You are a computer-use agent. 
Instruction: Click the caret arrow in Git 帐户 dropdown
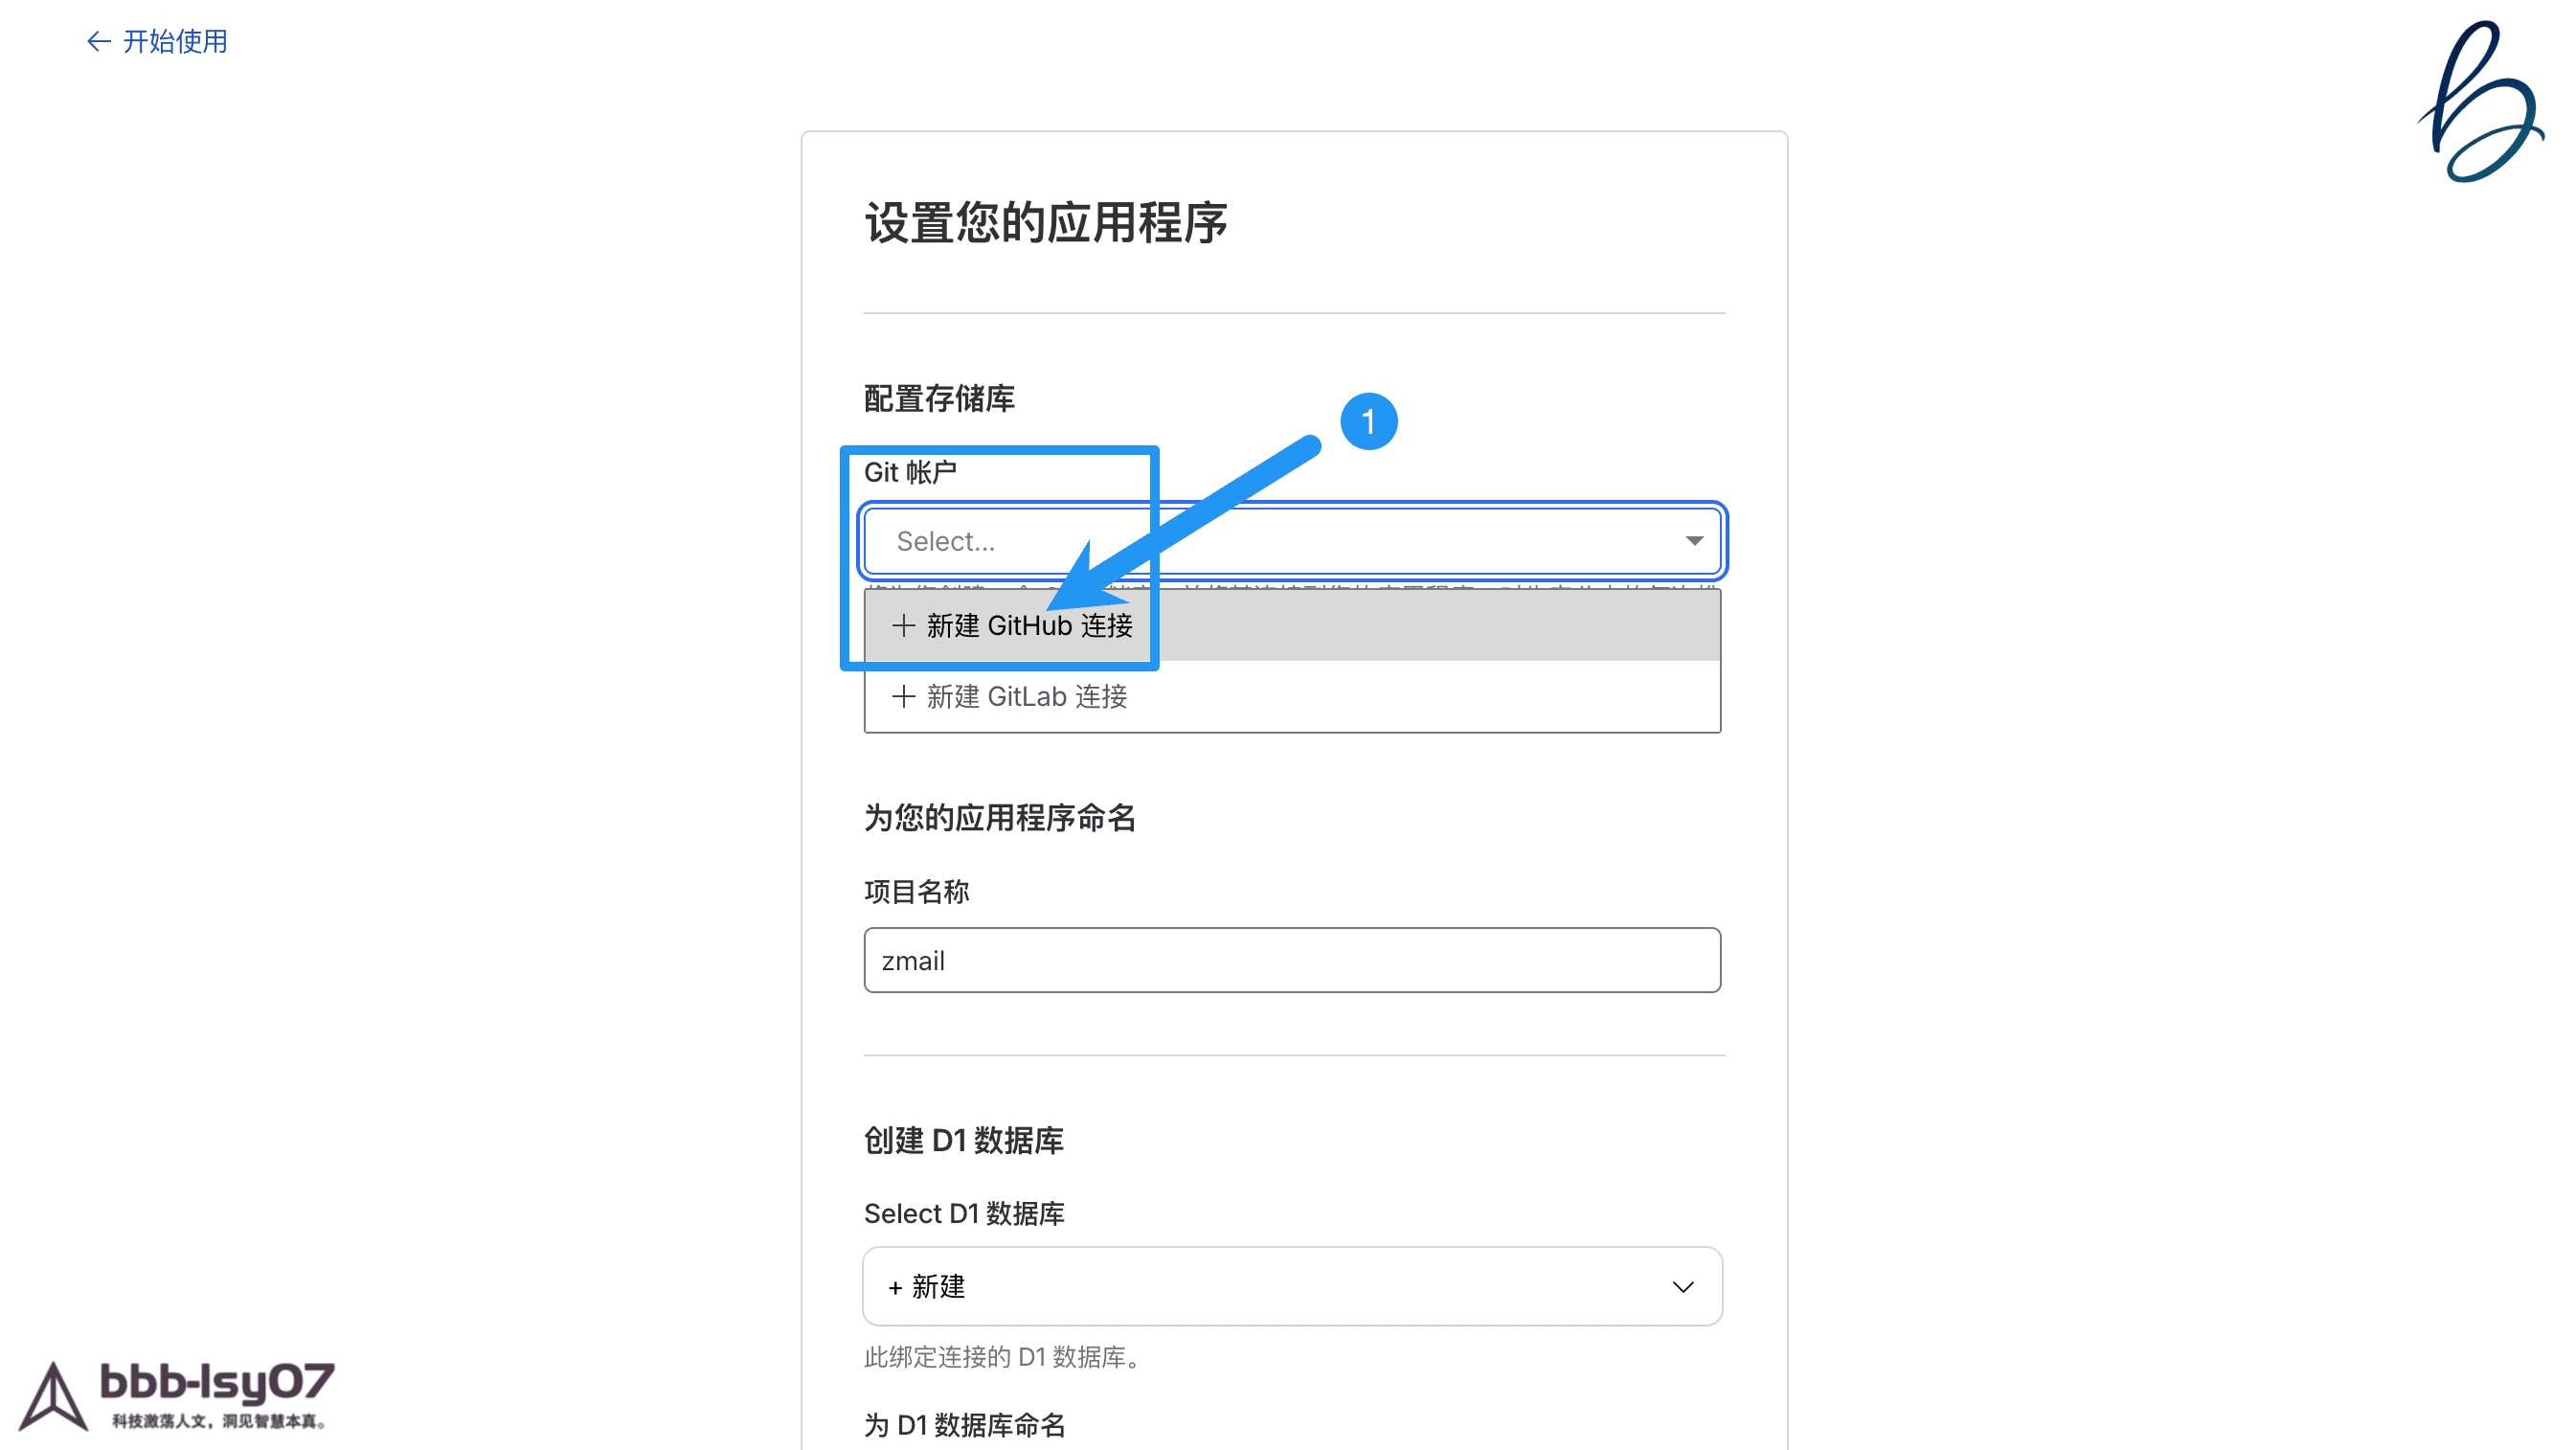(1693, 541)
